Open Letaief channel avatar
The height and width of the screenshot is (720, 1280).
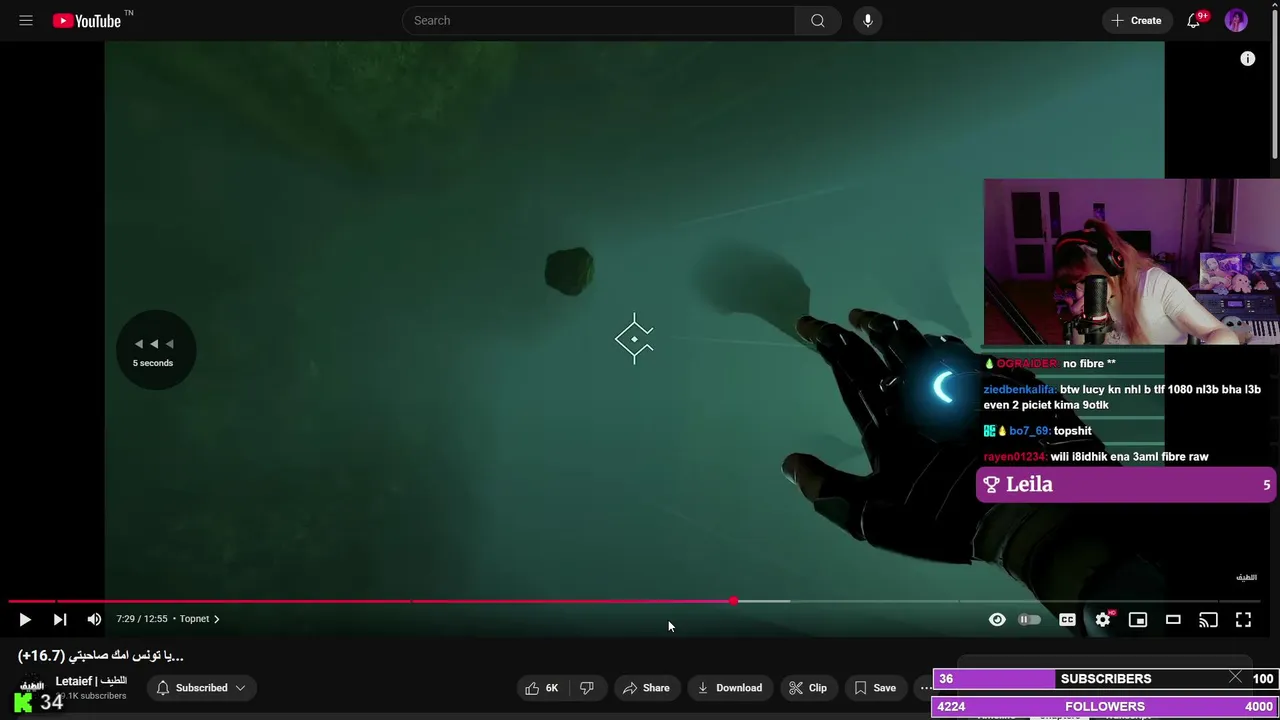[x=32, y=688]
